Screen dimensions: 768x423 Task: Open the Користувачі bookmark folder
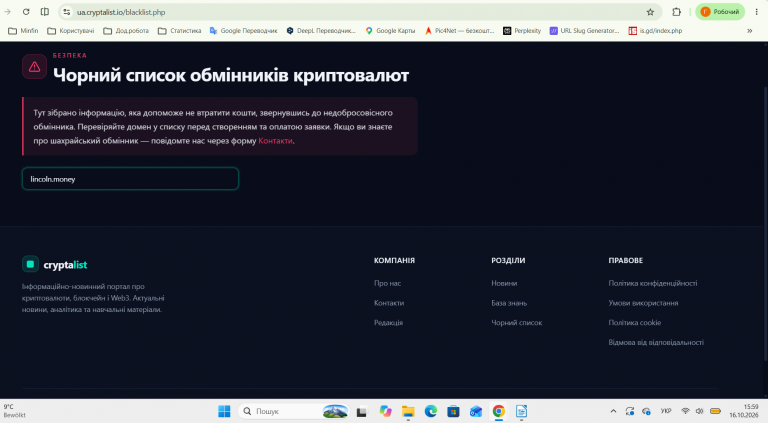(71, 30)
